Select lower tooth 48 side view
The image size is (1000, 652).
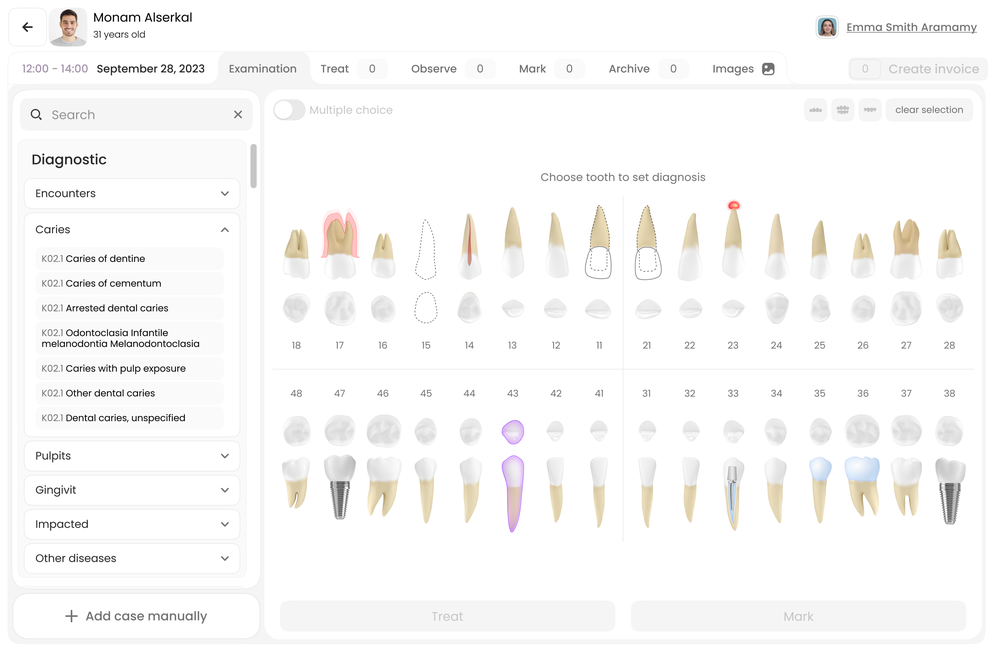point(296,483)
